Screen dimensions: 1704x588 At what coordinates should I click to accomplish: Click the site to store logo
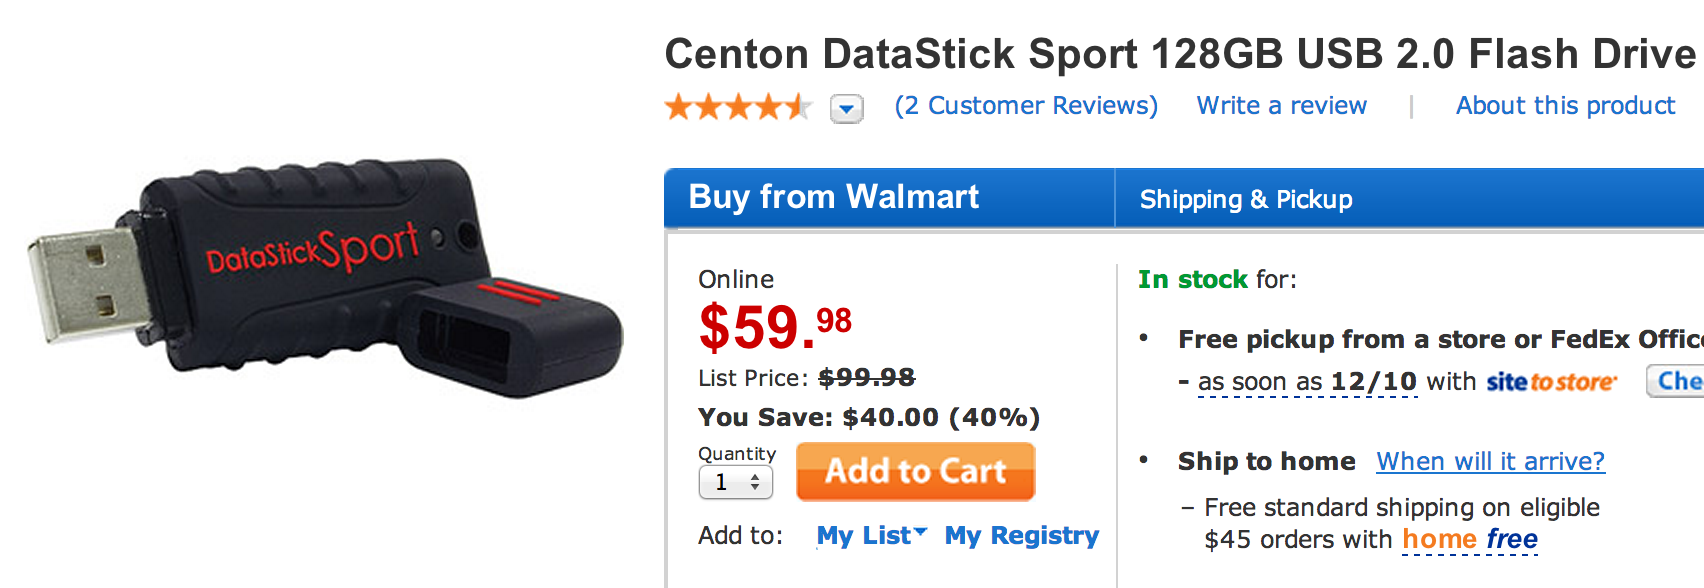pos(1551,382)
